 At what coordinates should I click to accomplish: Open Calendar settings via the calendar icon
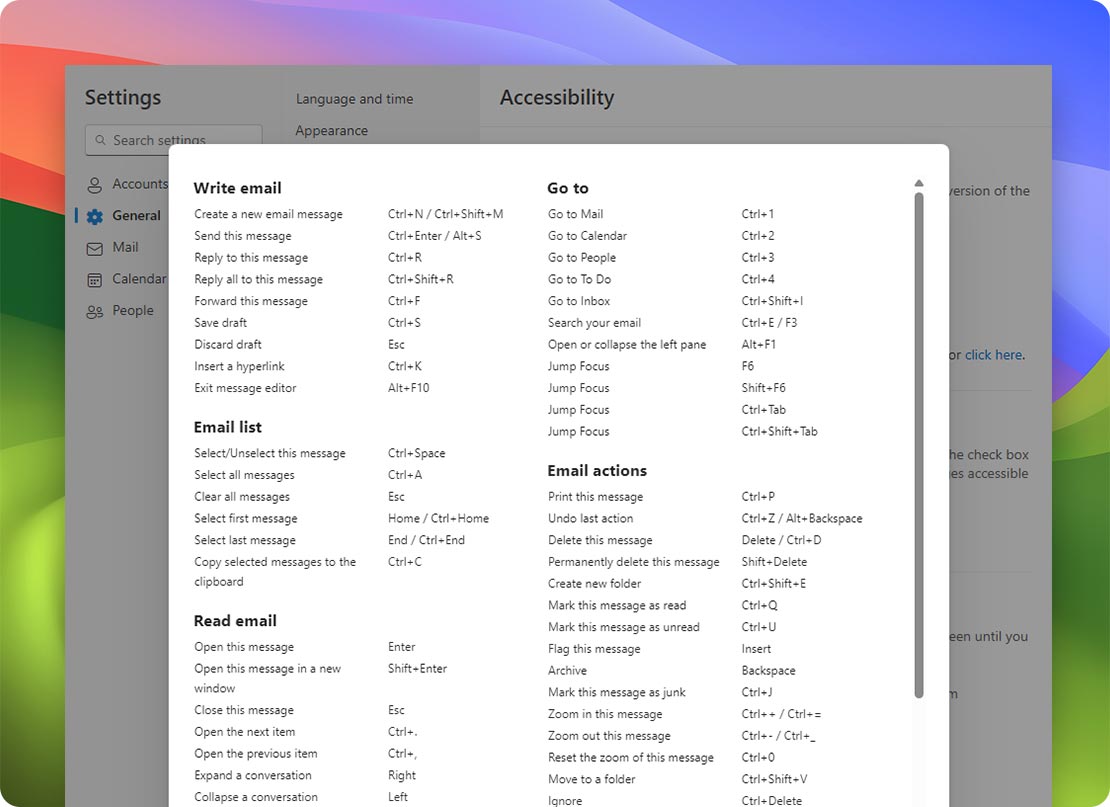pyautogui.click(x=95, y=279)
